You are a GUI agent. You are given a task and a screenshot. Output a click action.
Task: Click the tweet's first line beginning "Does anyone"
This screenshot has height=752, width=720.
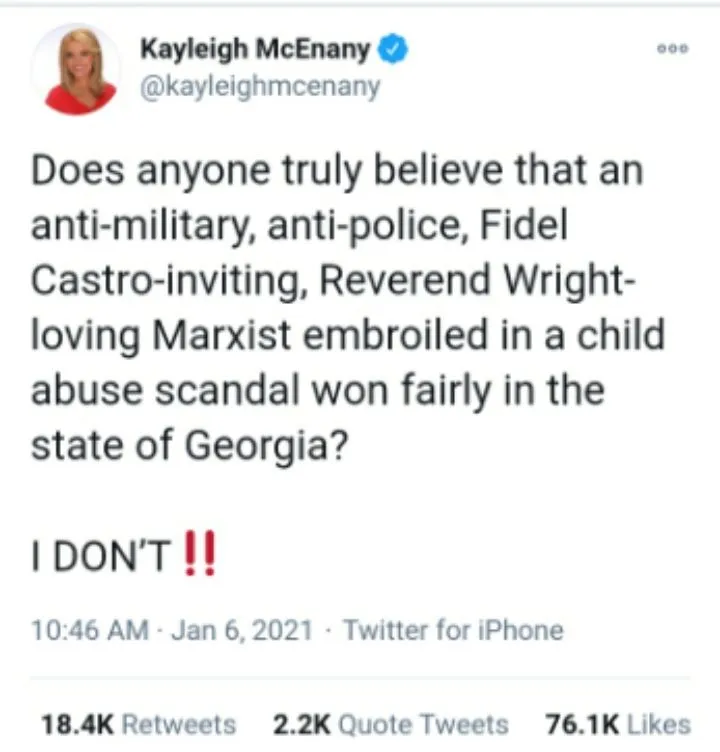coord(337,172)
